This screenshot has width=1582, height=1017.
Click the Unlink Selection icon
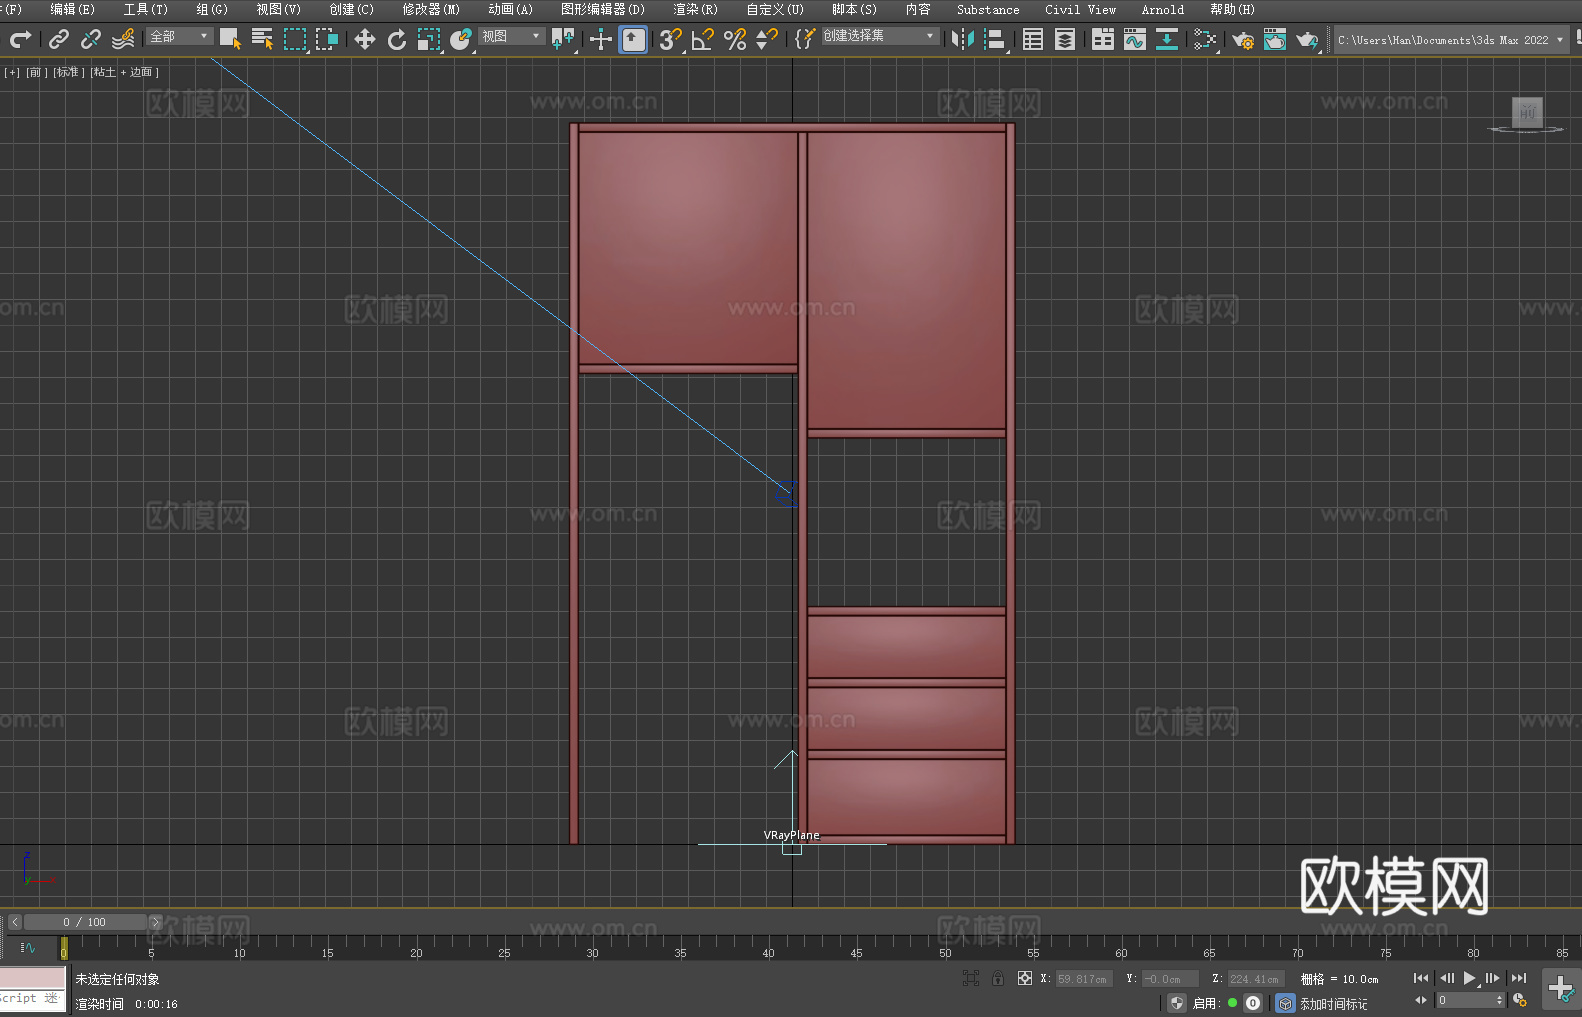91,39
